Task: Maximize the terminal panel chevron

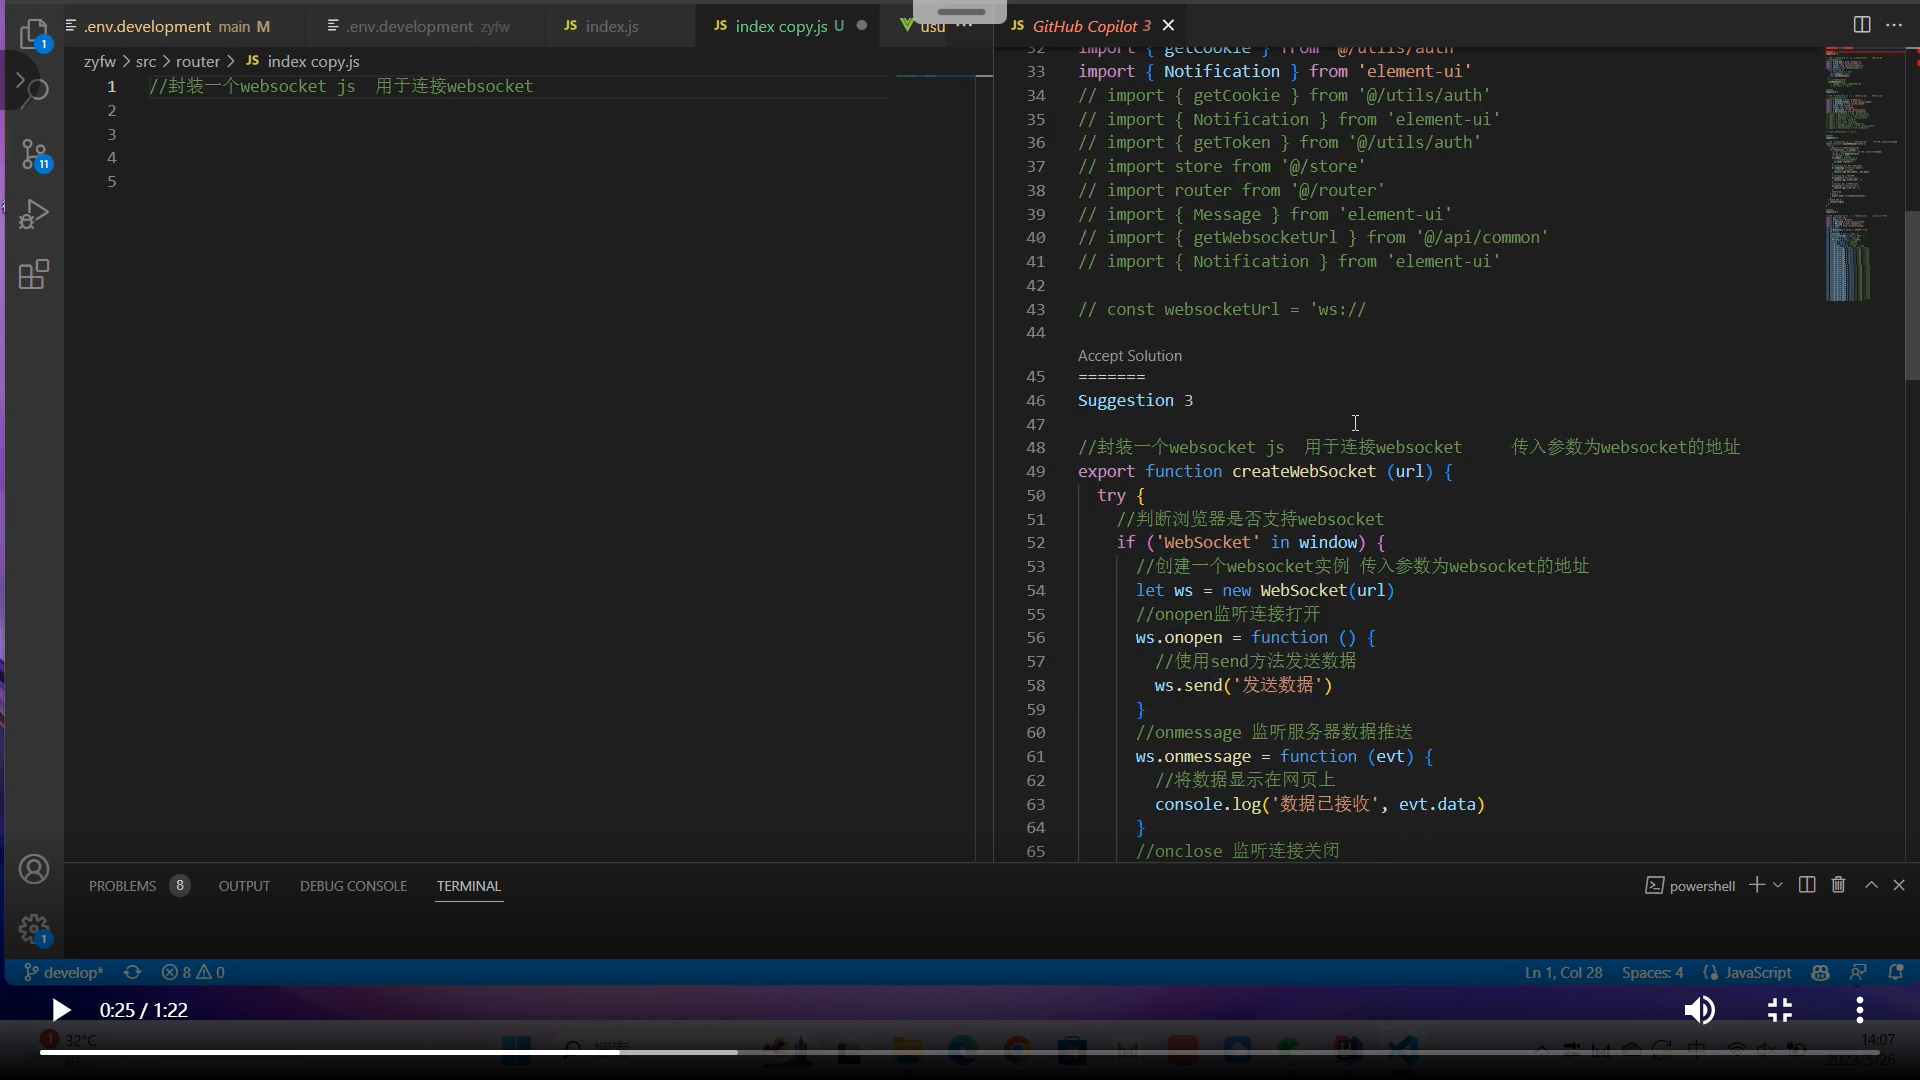Action: pyautogui.click(x=1871, y=885)
